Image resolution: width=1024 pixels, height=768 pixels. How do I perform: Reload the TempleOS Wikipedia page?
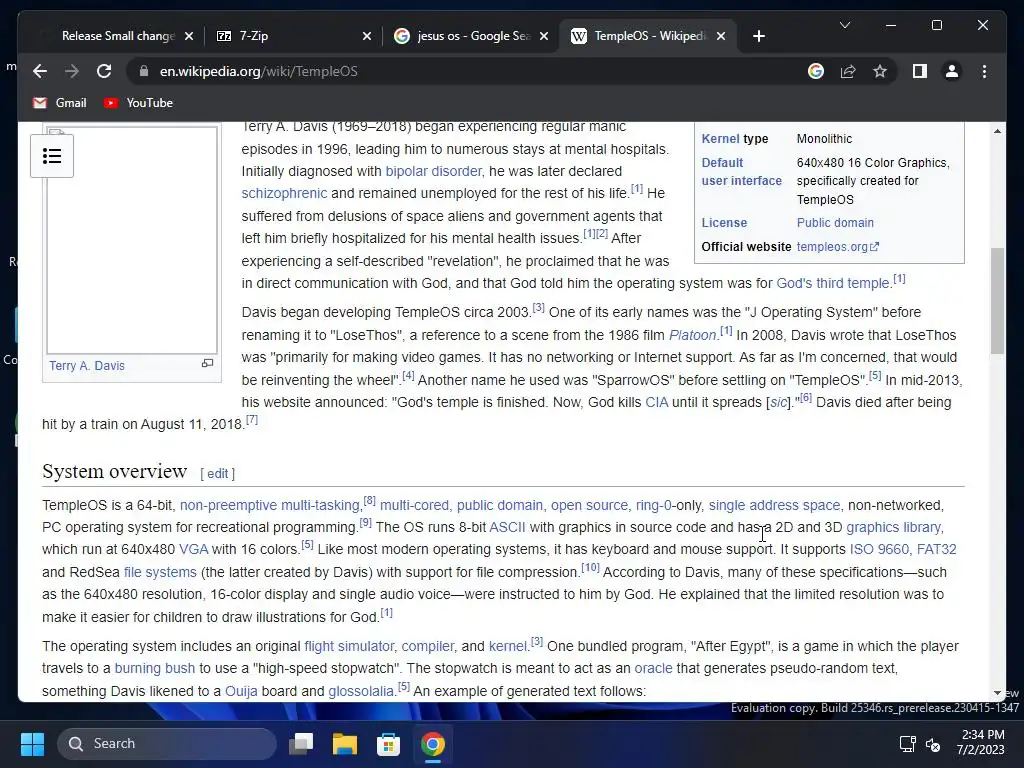coord(104,71)
